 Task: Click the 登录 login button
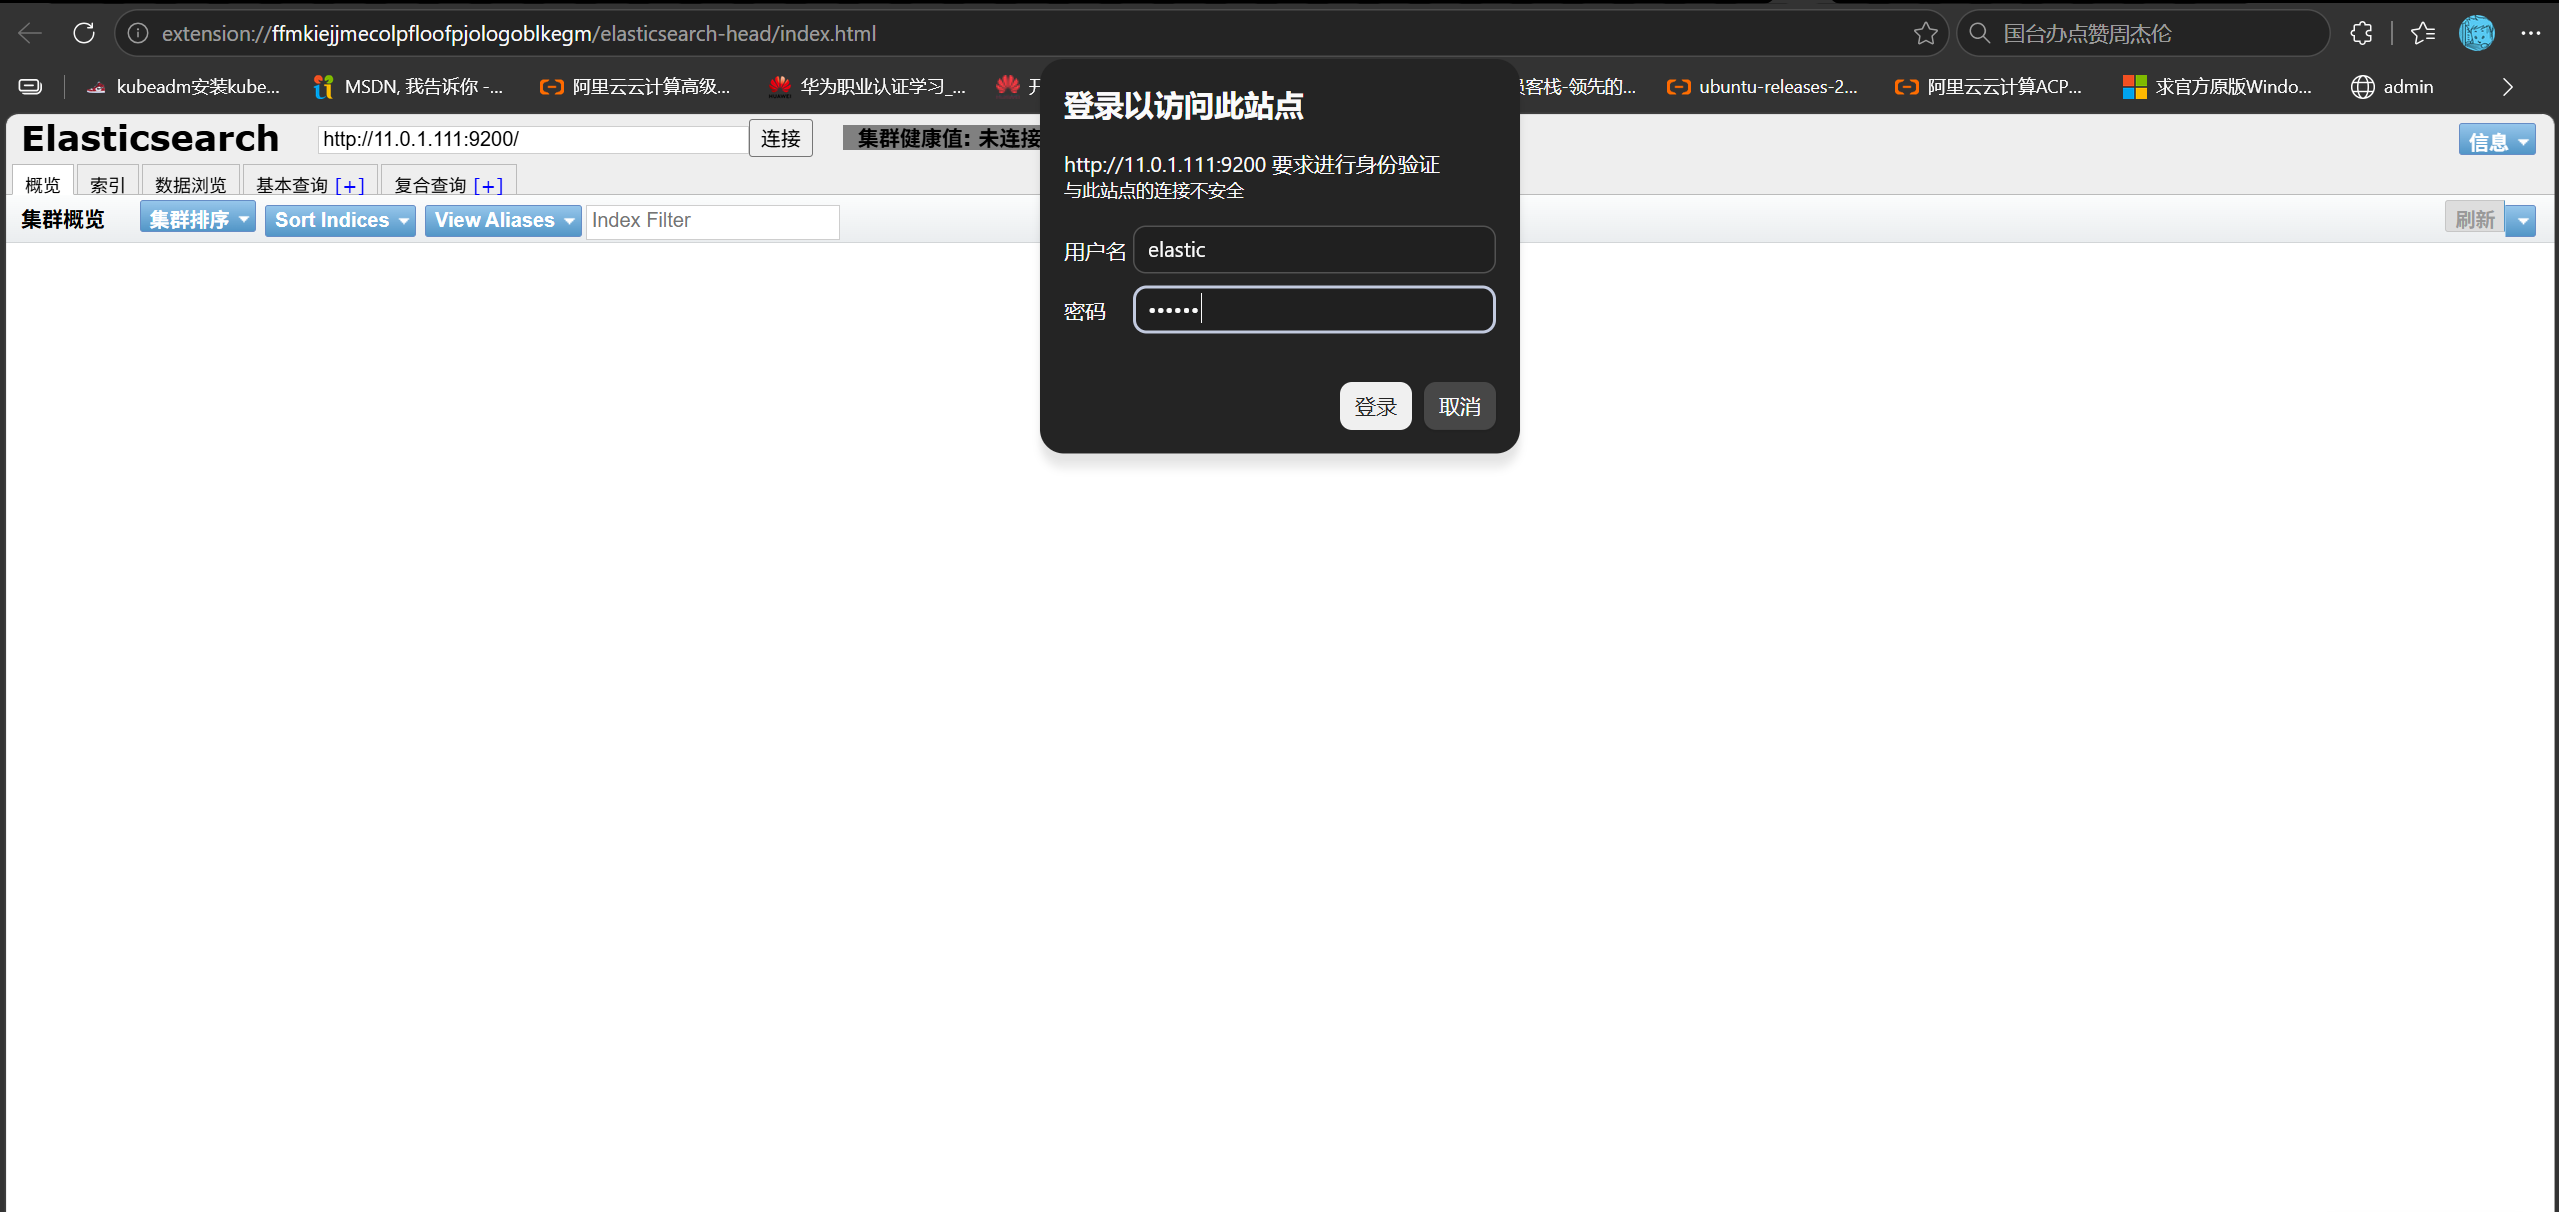coord(1375,406)
